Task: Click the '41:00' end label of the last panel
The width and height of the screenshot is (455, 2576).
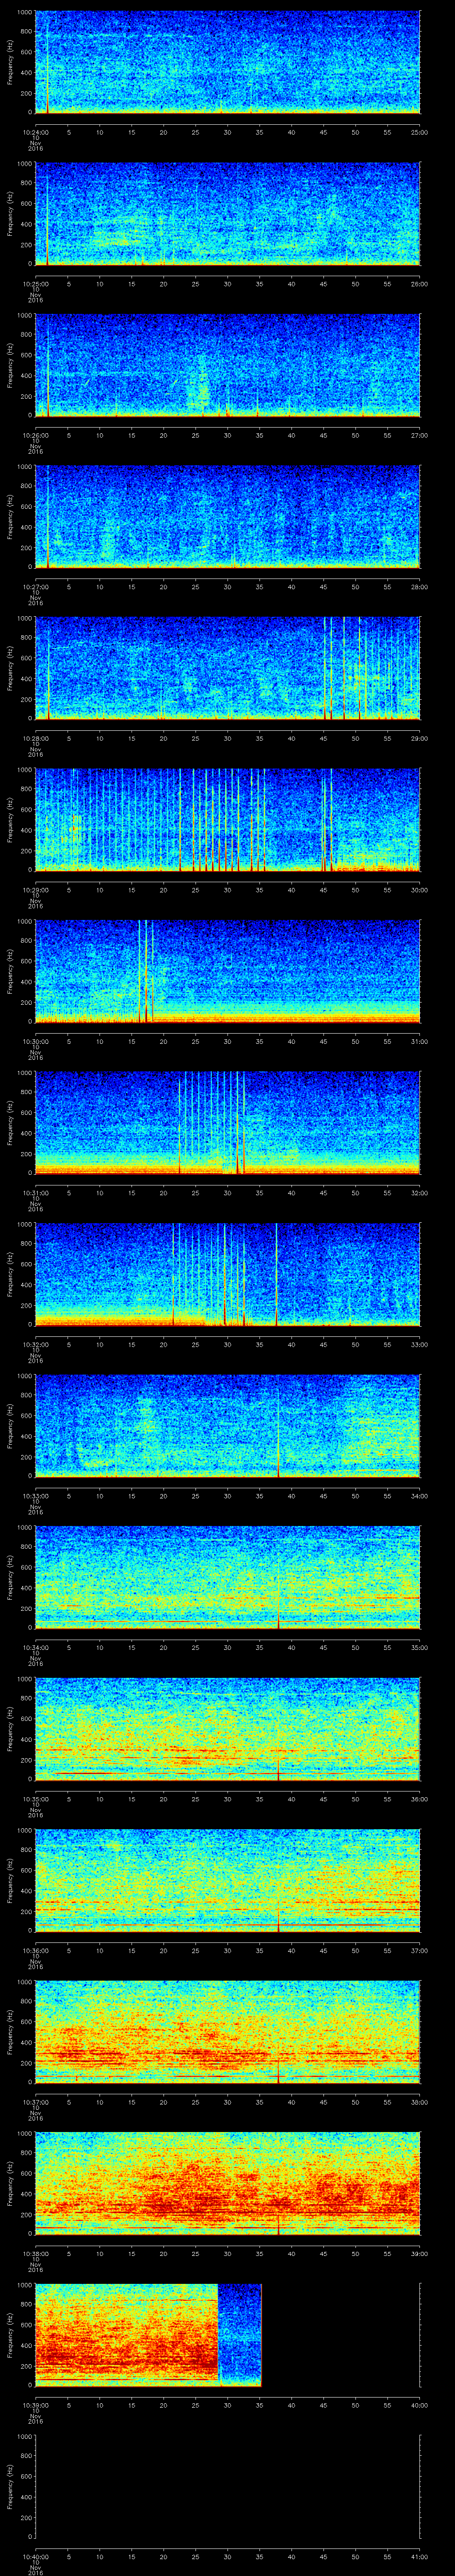Action: [420, 2556]
